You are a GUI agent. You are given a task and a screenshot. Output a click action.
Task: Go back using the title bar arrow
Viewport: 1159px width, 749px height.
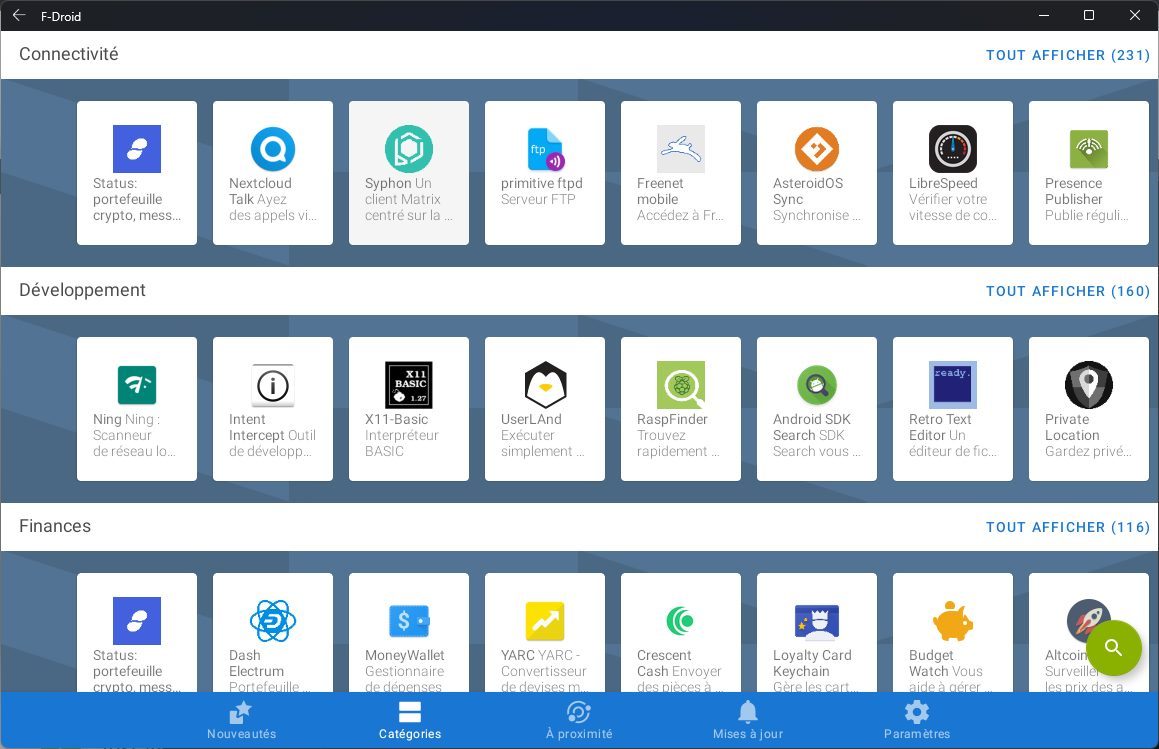19,16
